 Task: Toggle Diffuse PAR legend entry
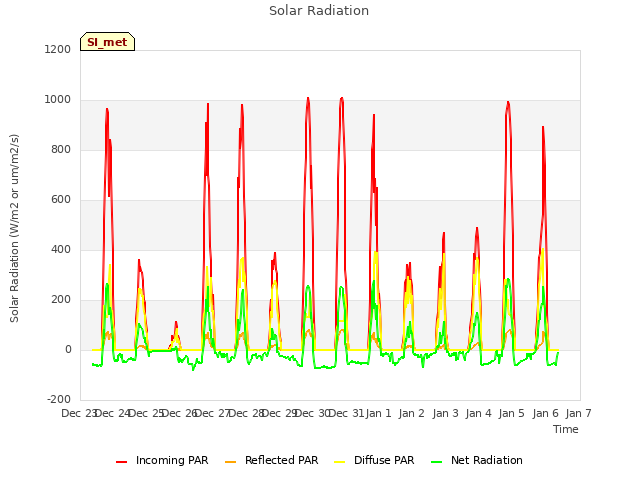pos(374,460)
